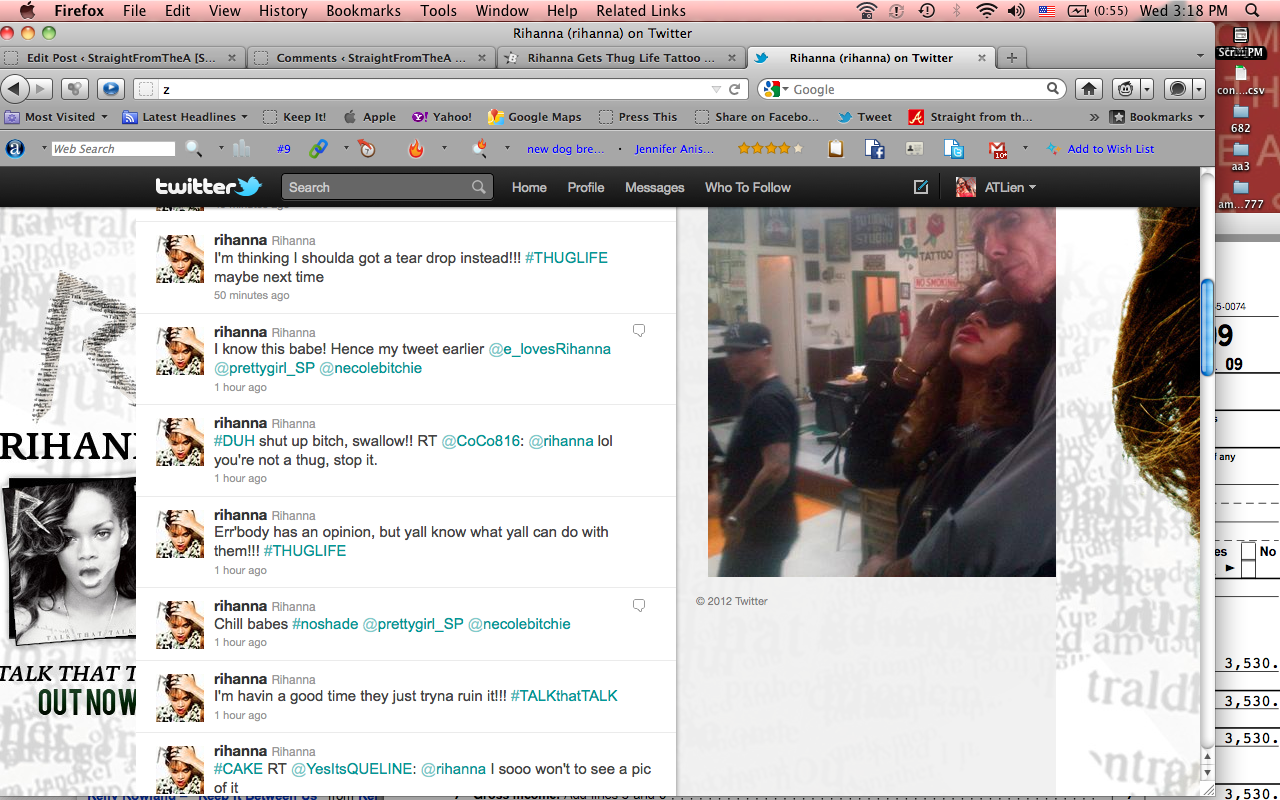The width and height of the screenshot is (1280, 800).
Task: Enlarge the tattoo shop photo
Action: 881,390
